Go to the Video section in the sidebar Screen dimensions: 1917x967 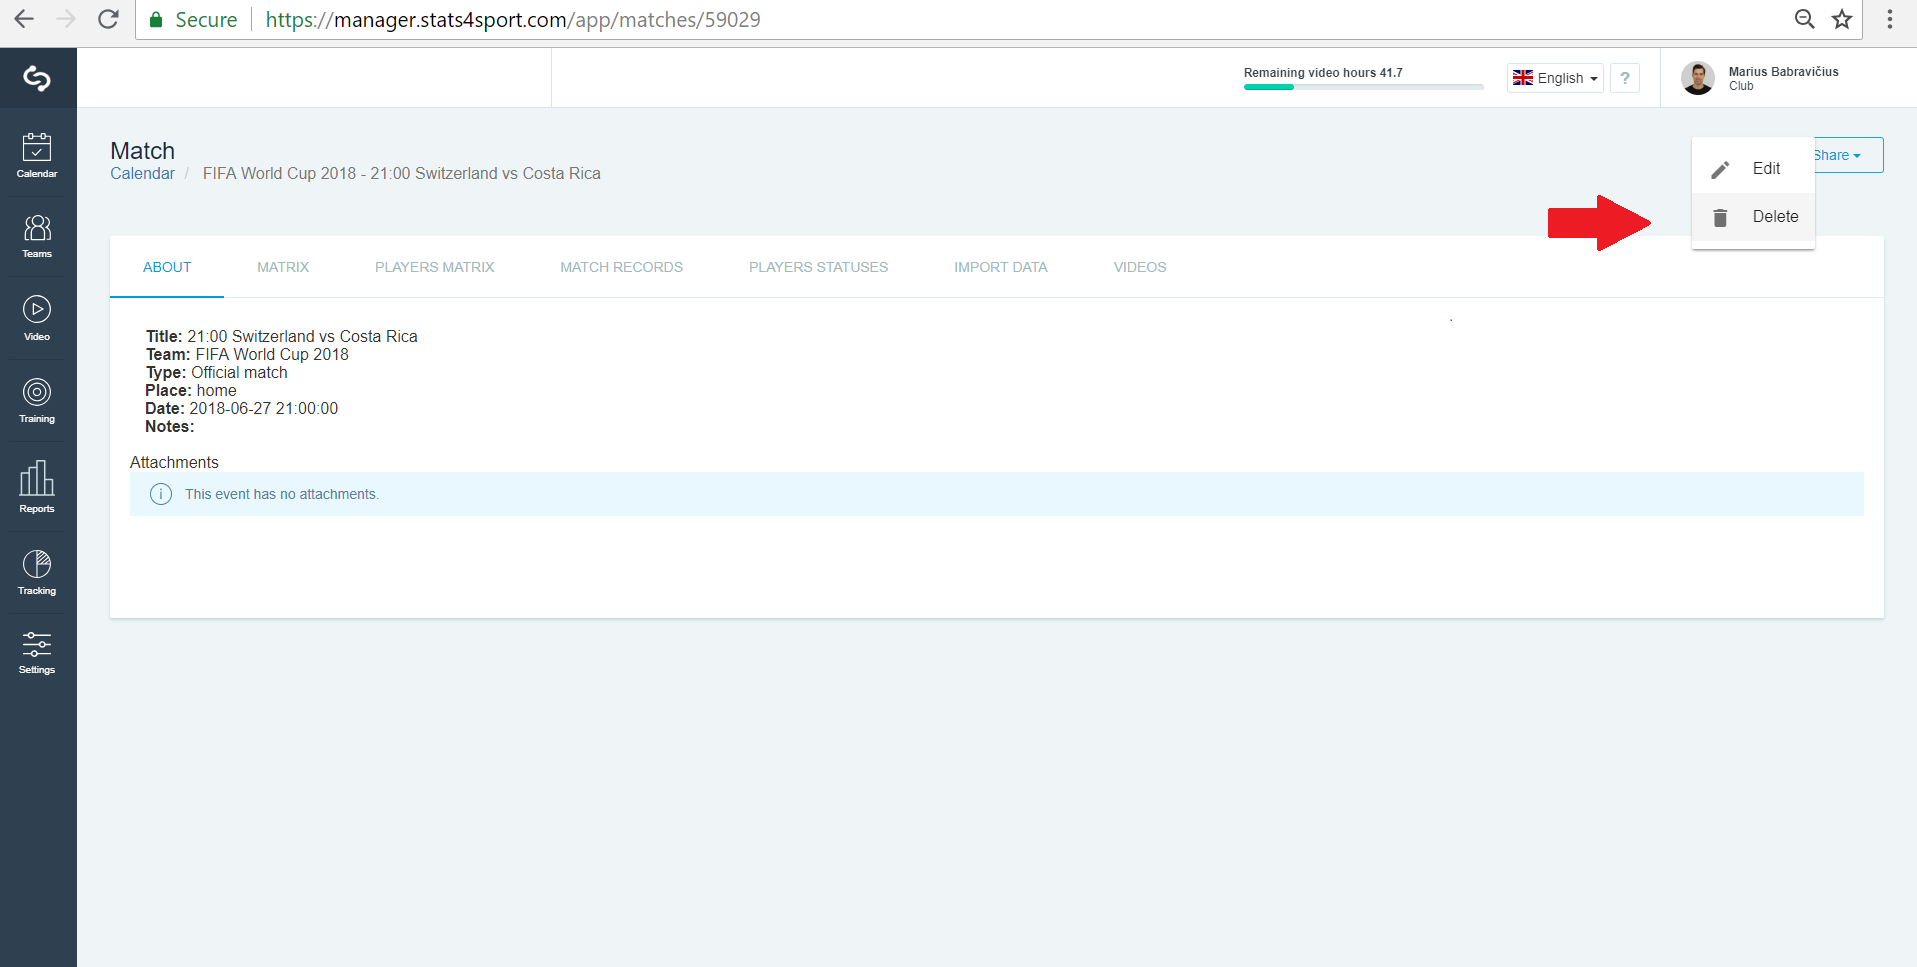pyautogui.click(x=37, y=318)
